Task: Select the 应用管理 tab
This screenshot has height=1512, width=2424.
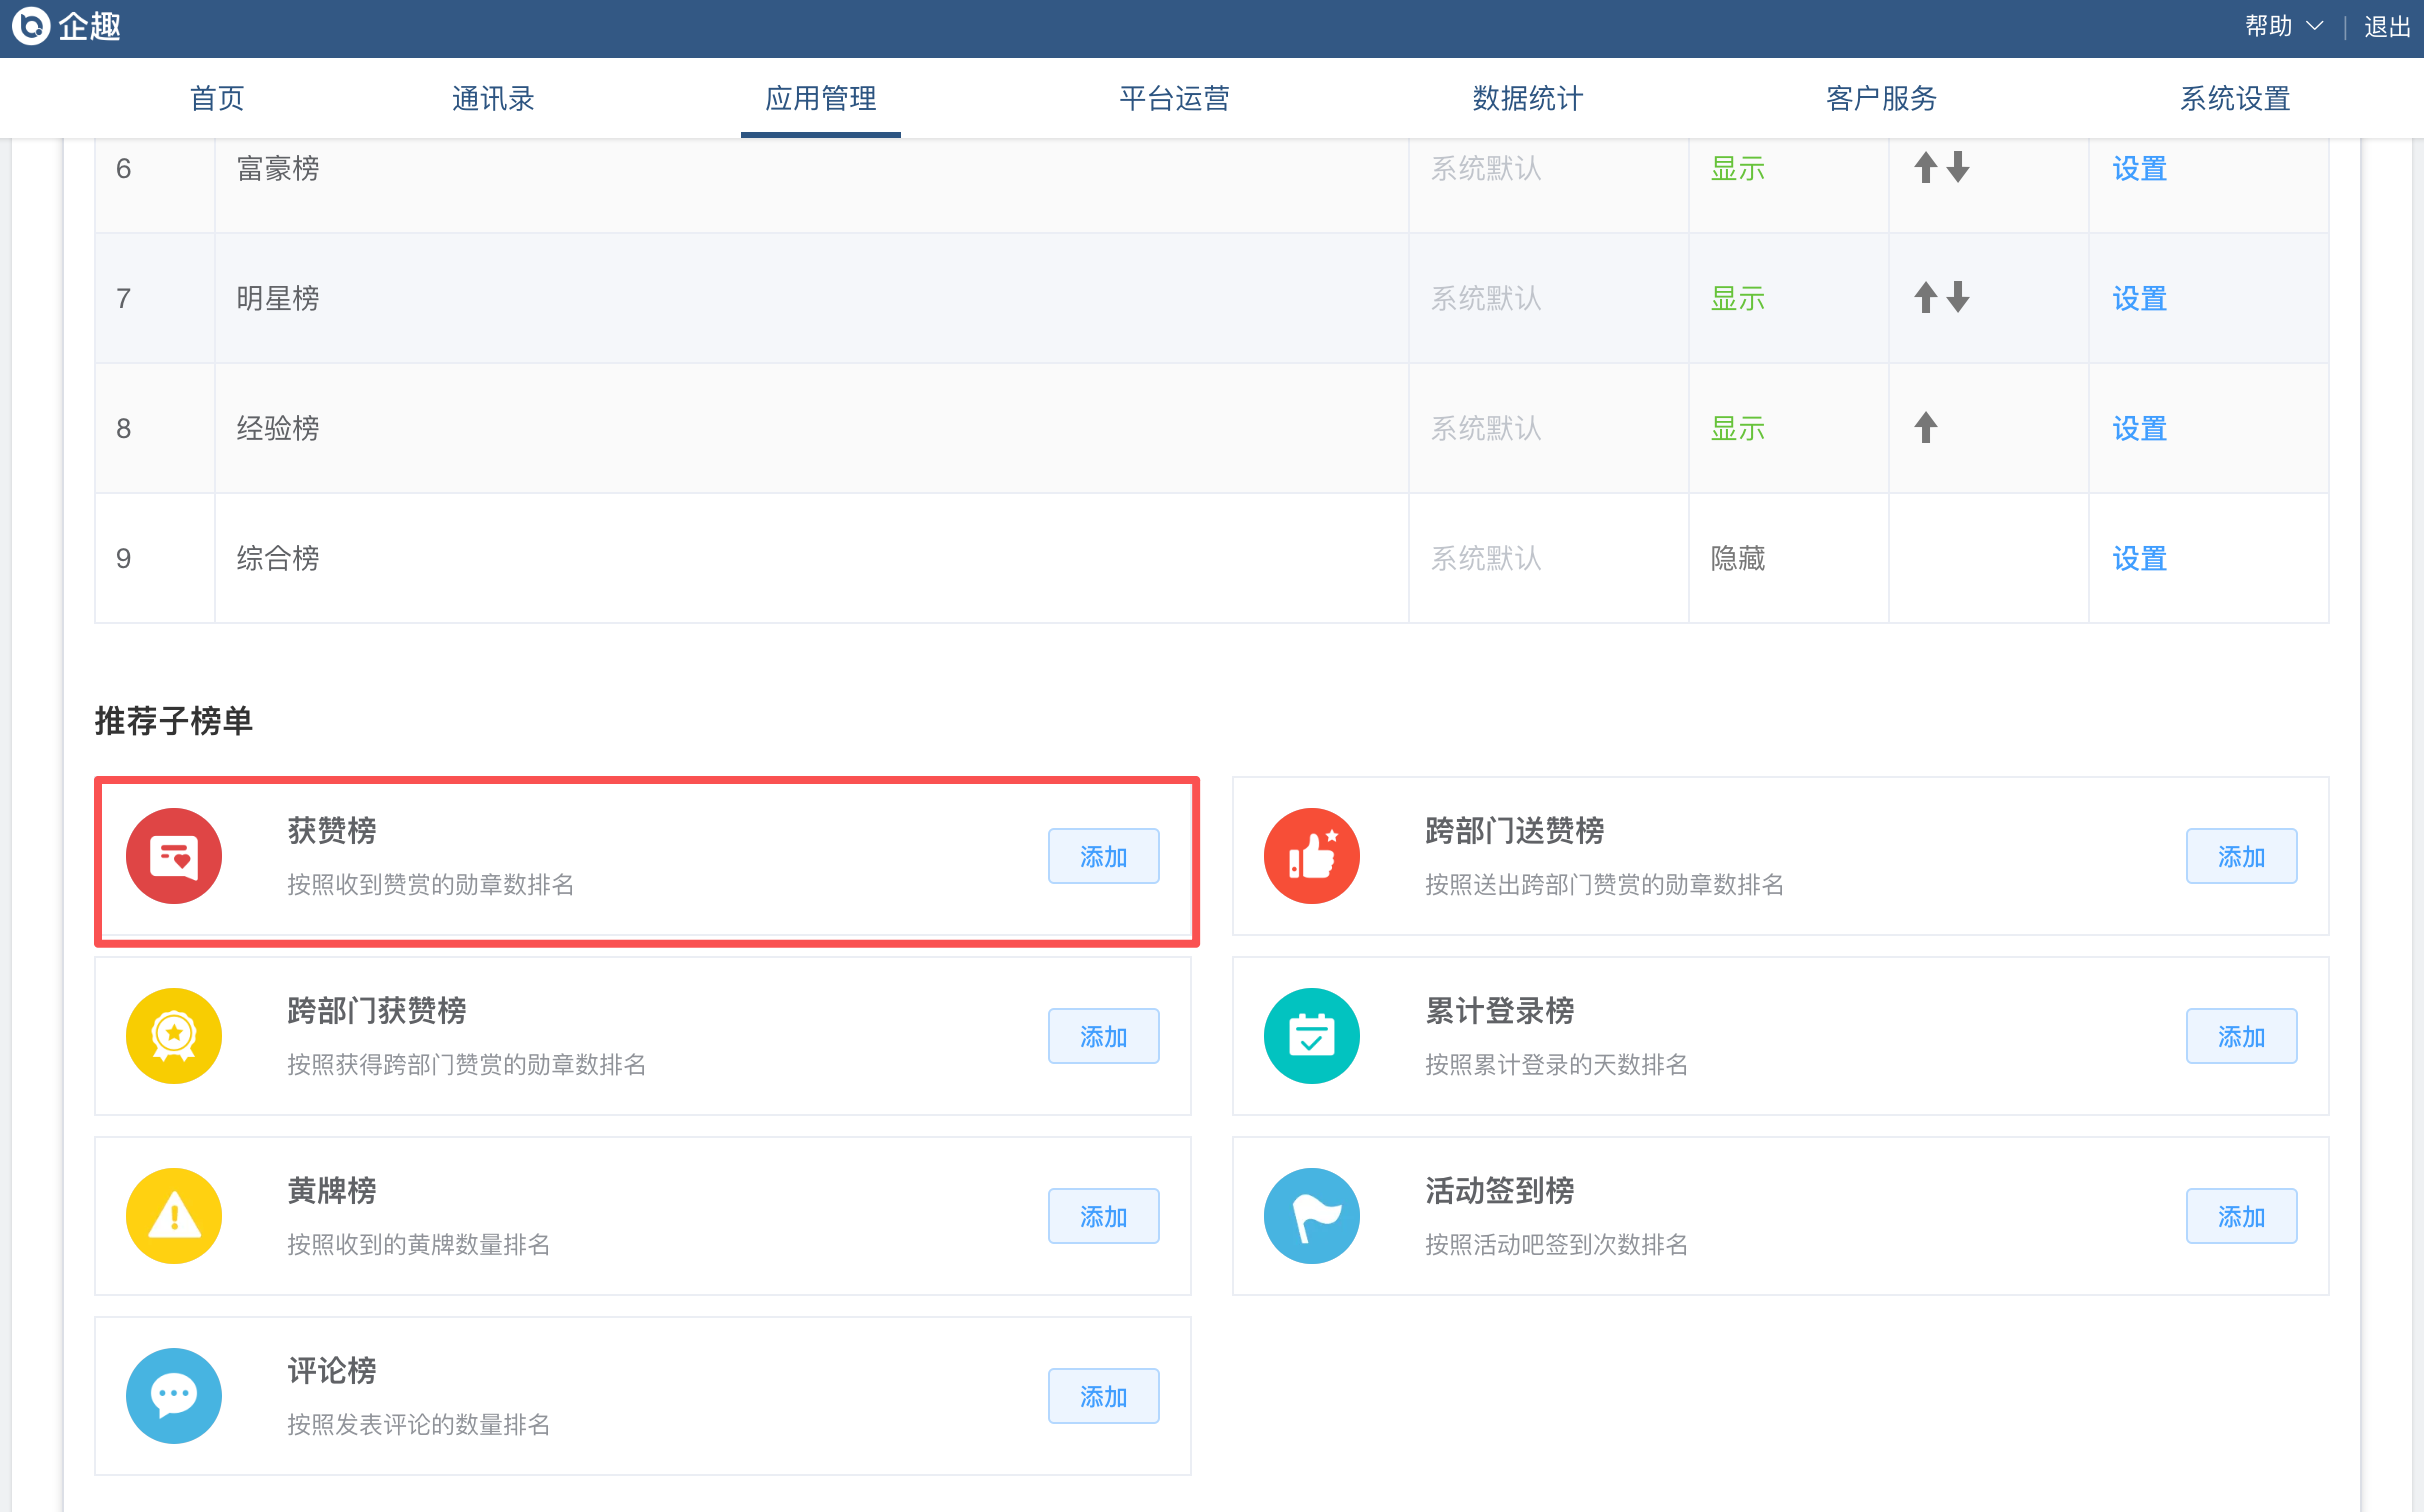Action: 821,98
